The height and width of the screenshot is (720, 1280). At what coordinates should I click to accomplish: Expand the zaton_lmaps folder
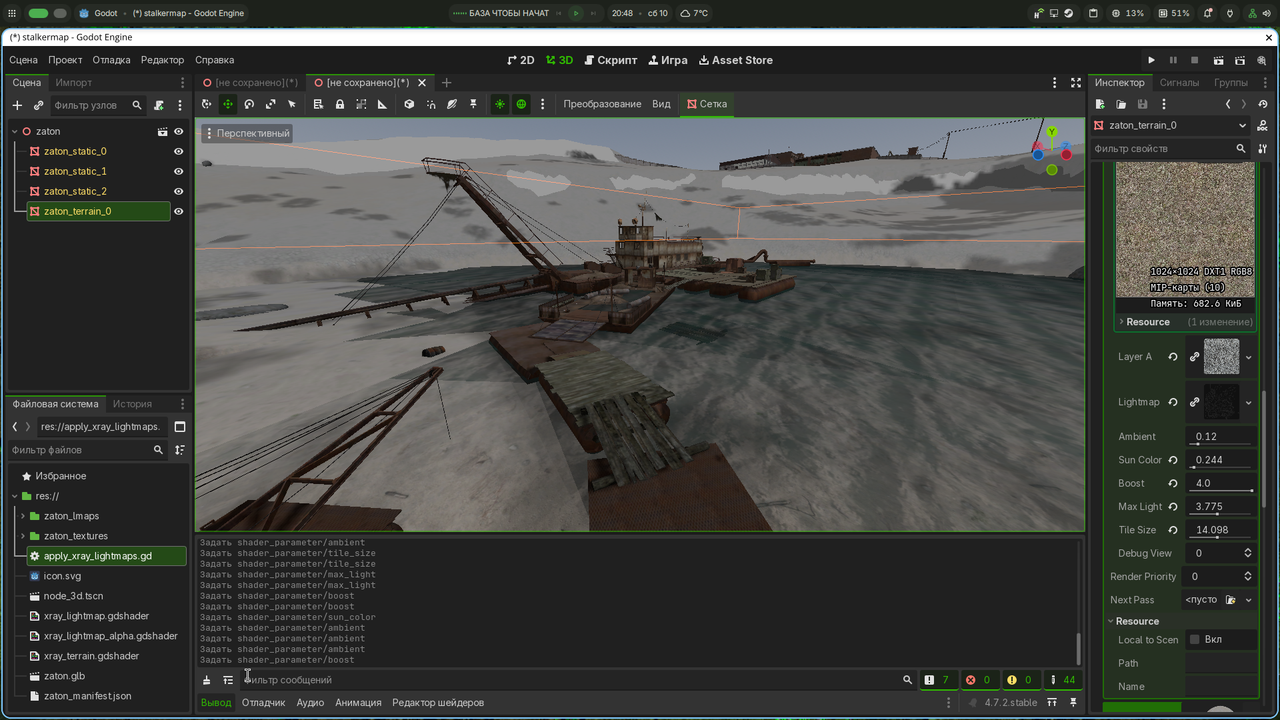[22, 516]
